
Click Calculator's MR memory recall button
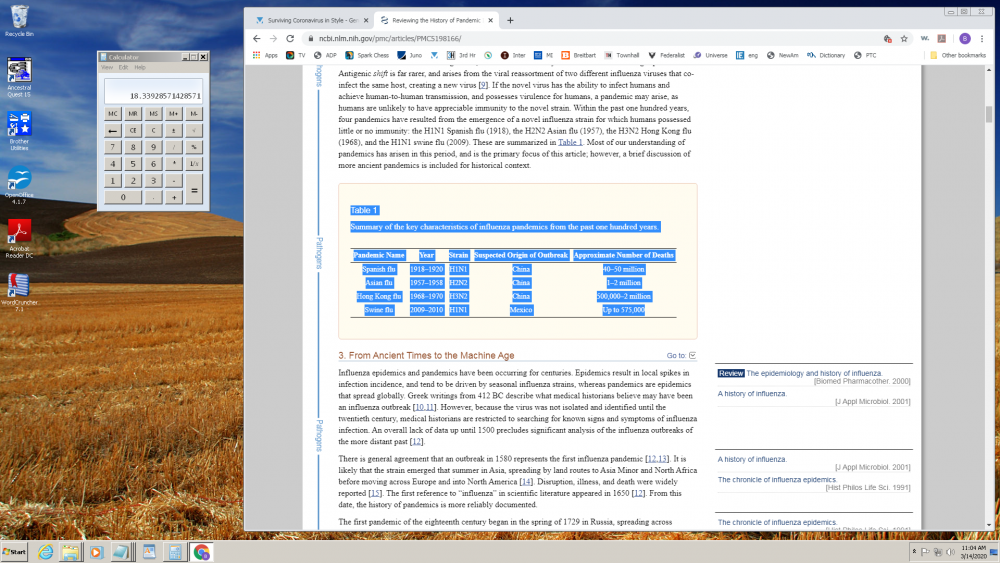point(133,113)
